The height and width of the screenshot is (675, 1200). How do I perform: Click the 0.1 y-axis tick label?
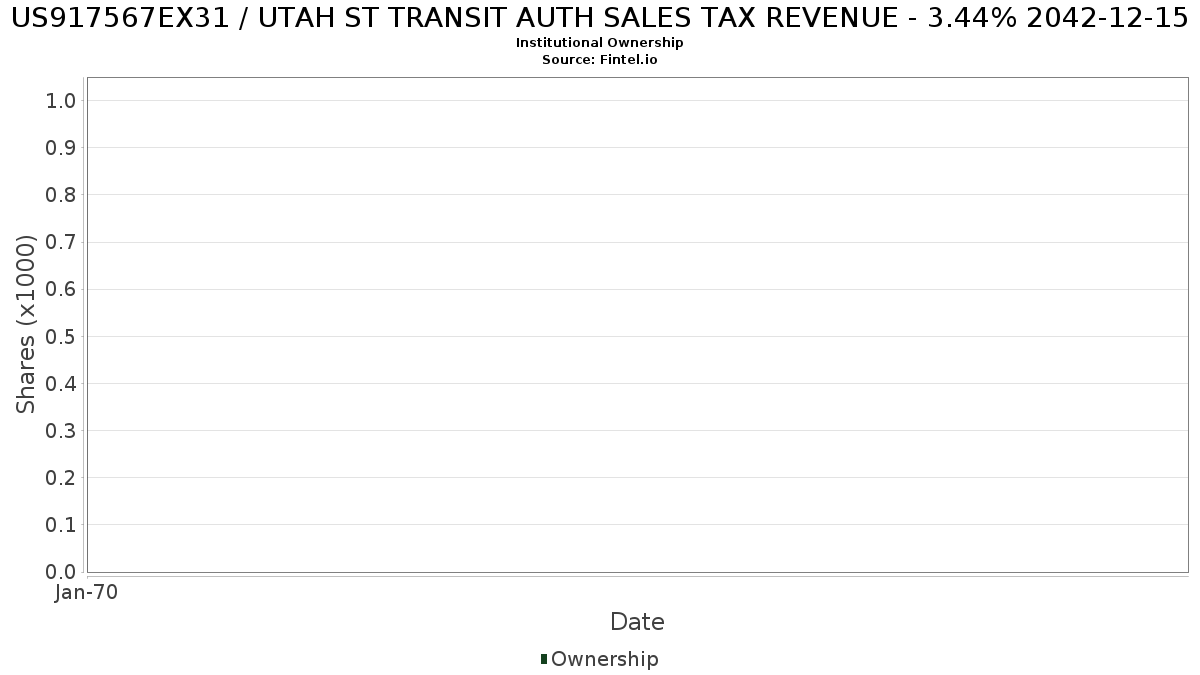point(61,525)
